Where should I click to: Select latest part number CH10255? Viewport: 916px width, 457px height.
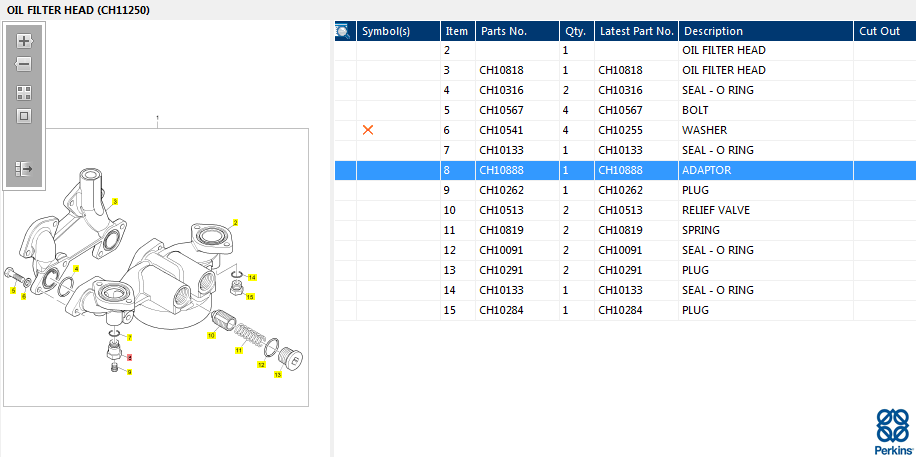[x=620, y=130]
